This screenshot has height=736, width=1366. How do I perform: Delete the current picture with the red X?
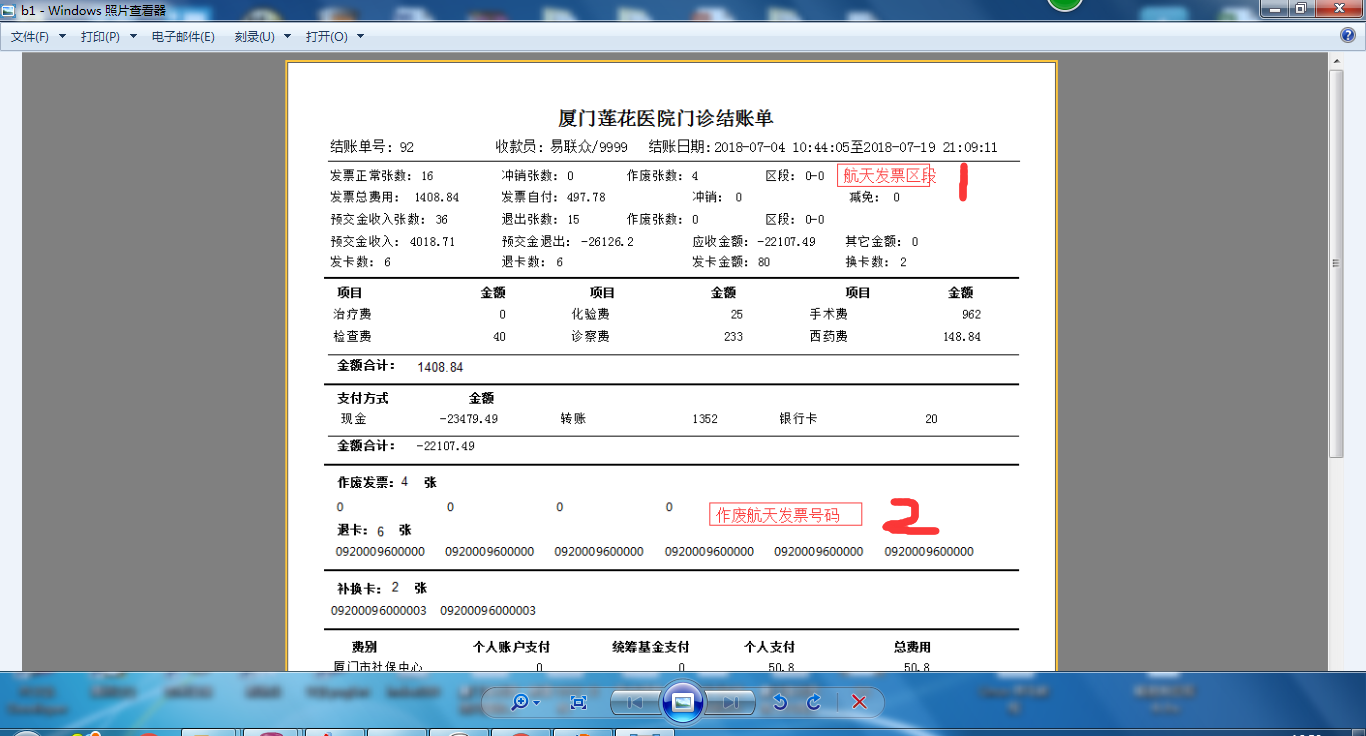click(859, 702)
